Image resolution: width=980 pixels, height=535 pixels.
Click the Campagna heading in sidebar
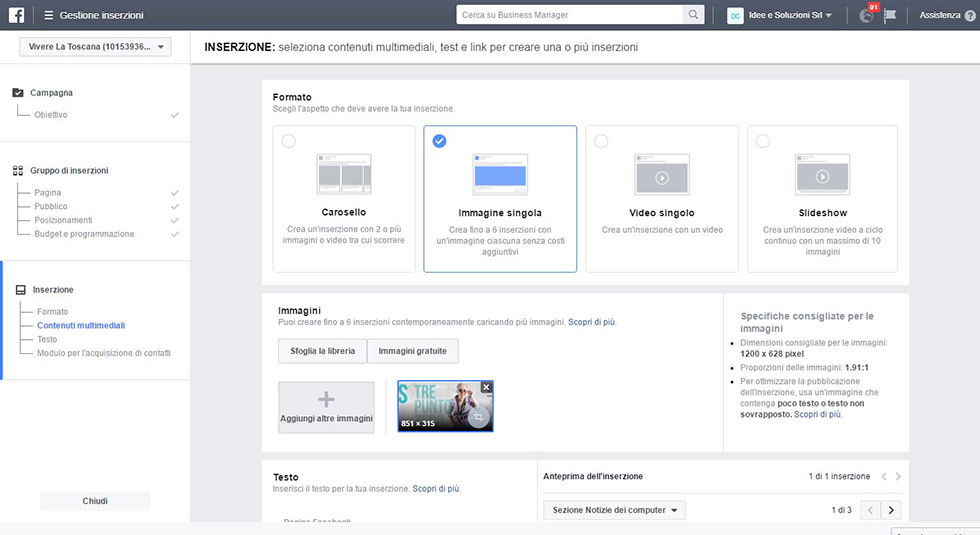(51, 92)
